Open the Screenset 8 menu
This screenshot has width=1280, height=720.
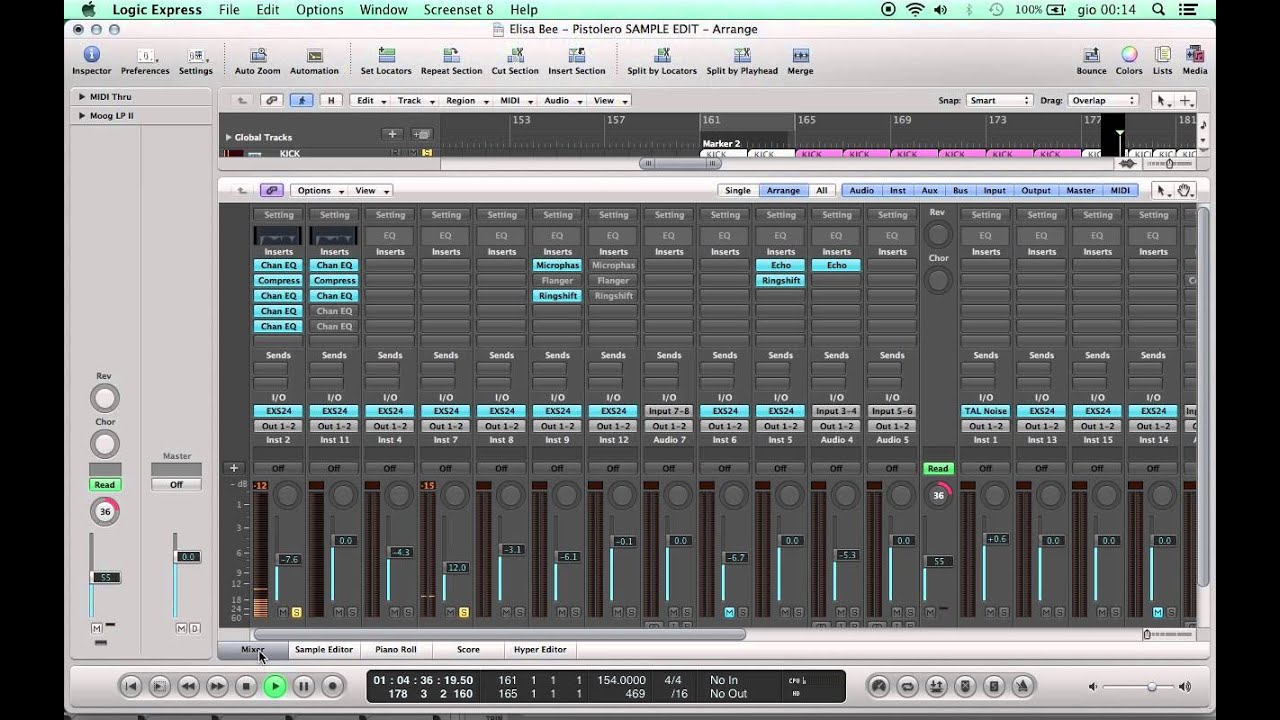[459, 9]
